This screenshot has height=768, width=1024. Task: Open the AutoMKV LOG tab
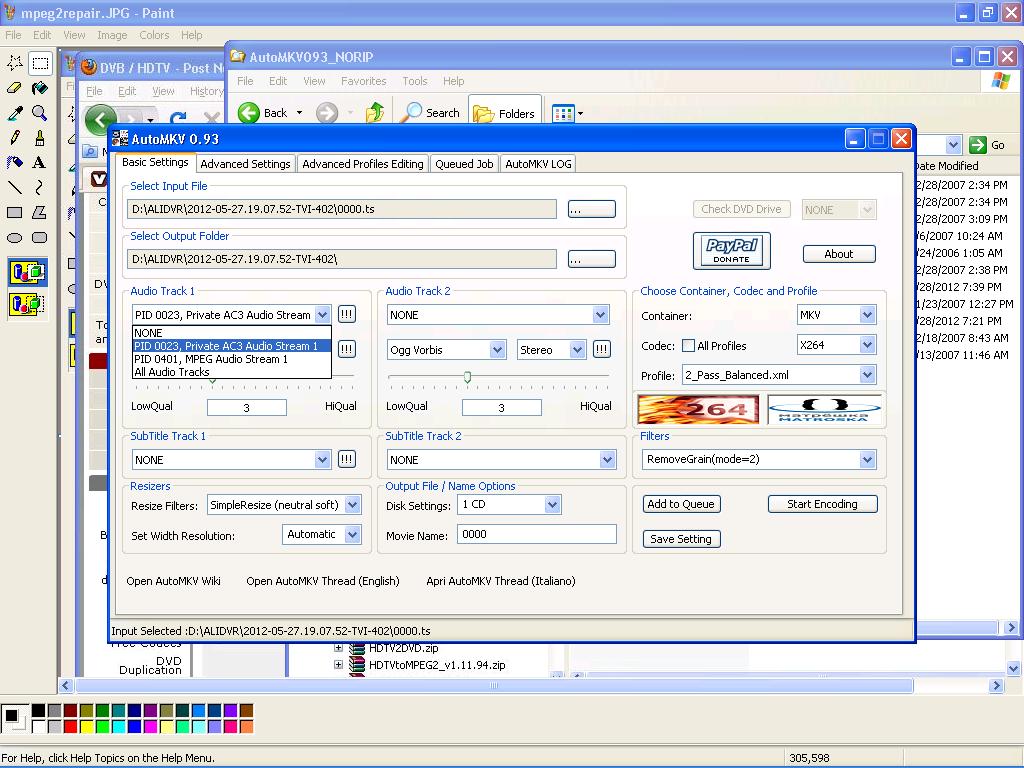tap(538, 164)
